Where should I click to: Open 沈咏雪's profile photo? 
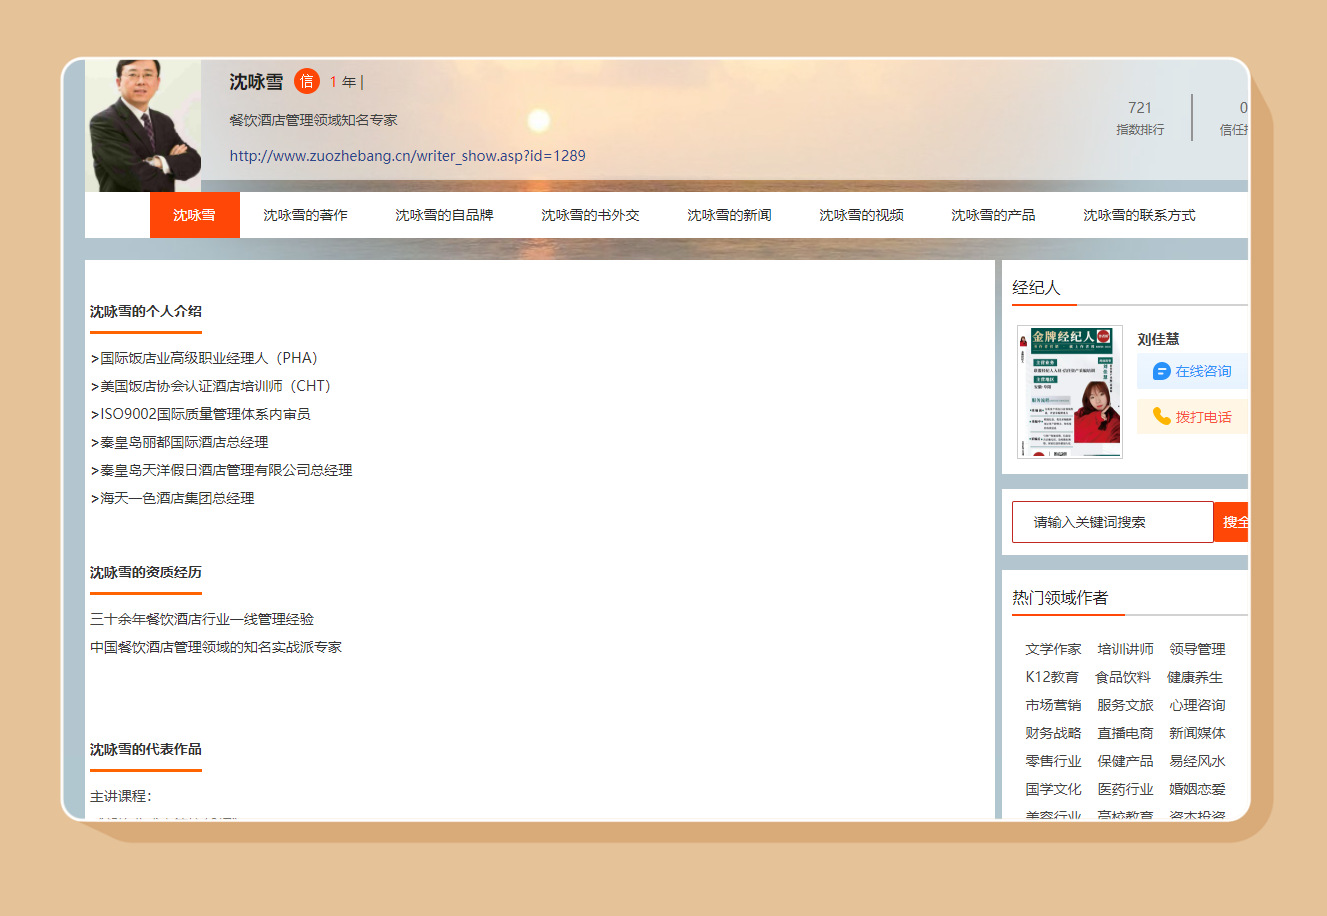144,125
